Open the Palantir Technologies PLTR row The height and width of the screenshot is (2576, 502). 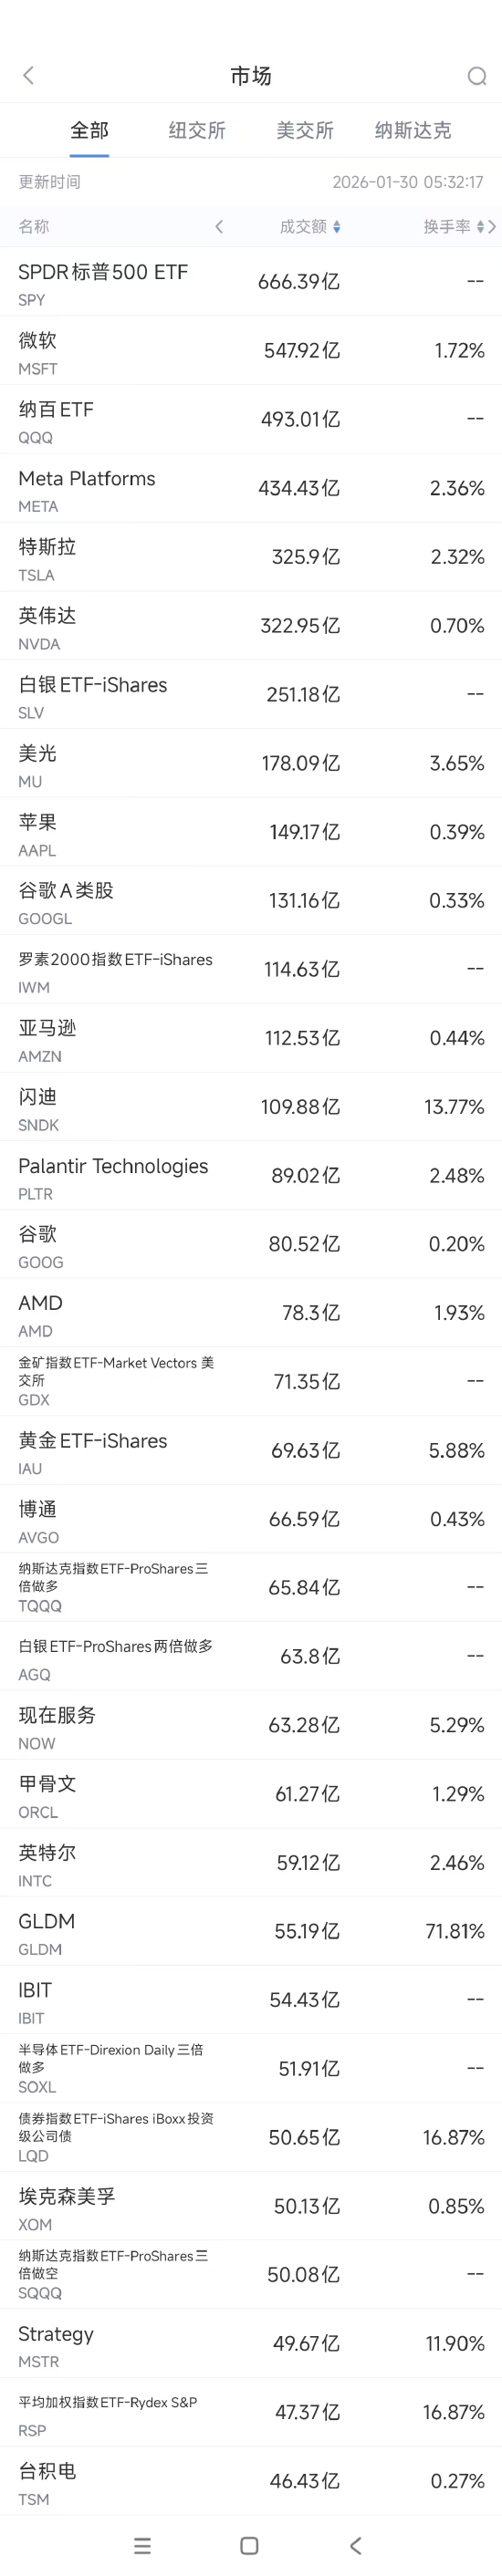tap(251, 1176)
